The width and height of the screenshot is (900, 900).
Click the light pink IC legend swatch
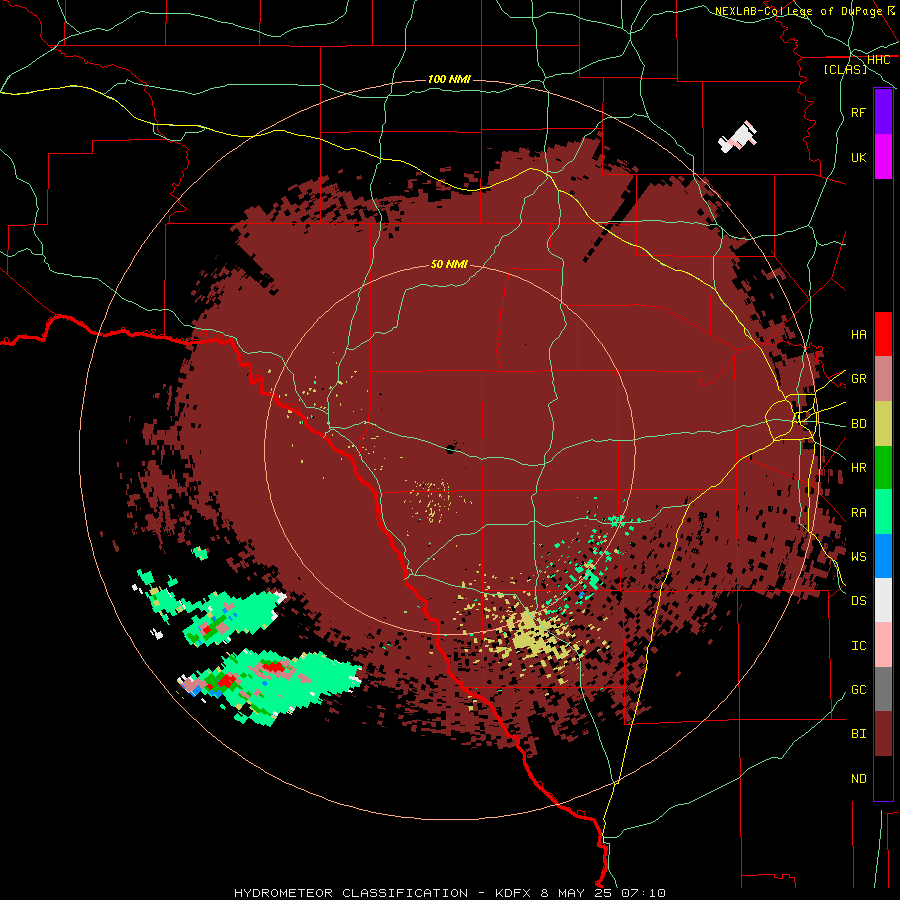883,645
